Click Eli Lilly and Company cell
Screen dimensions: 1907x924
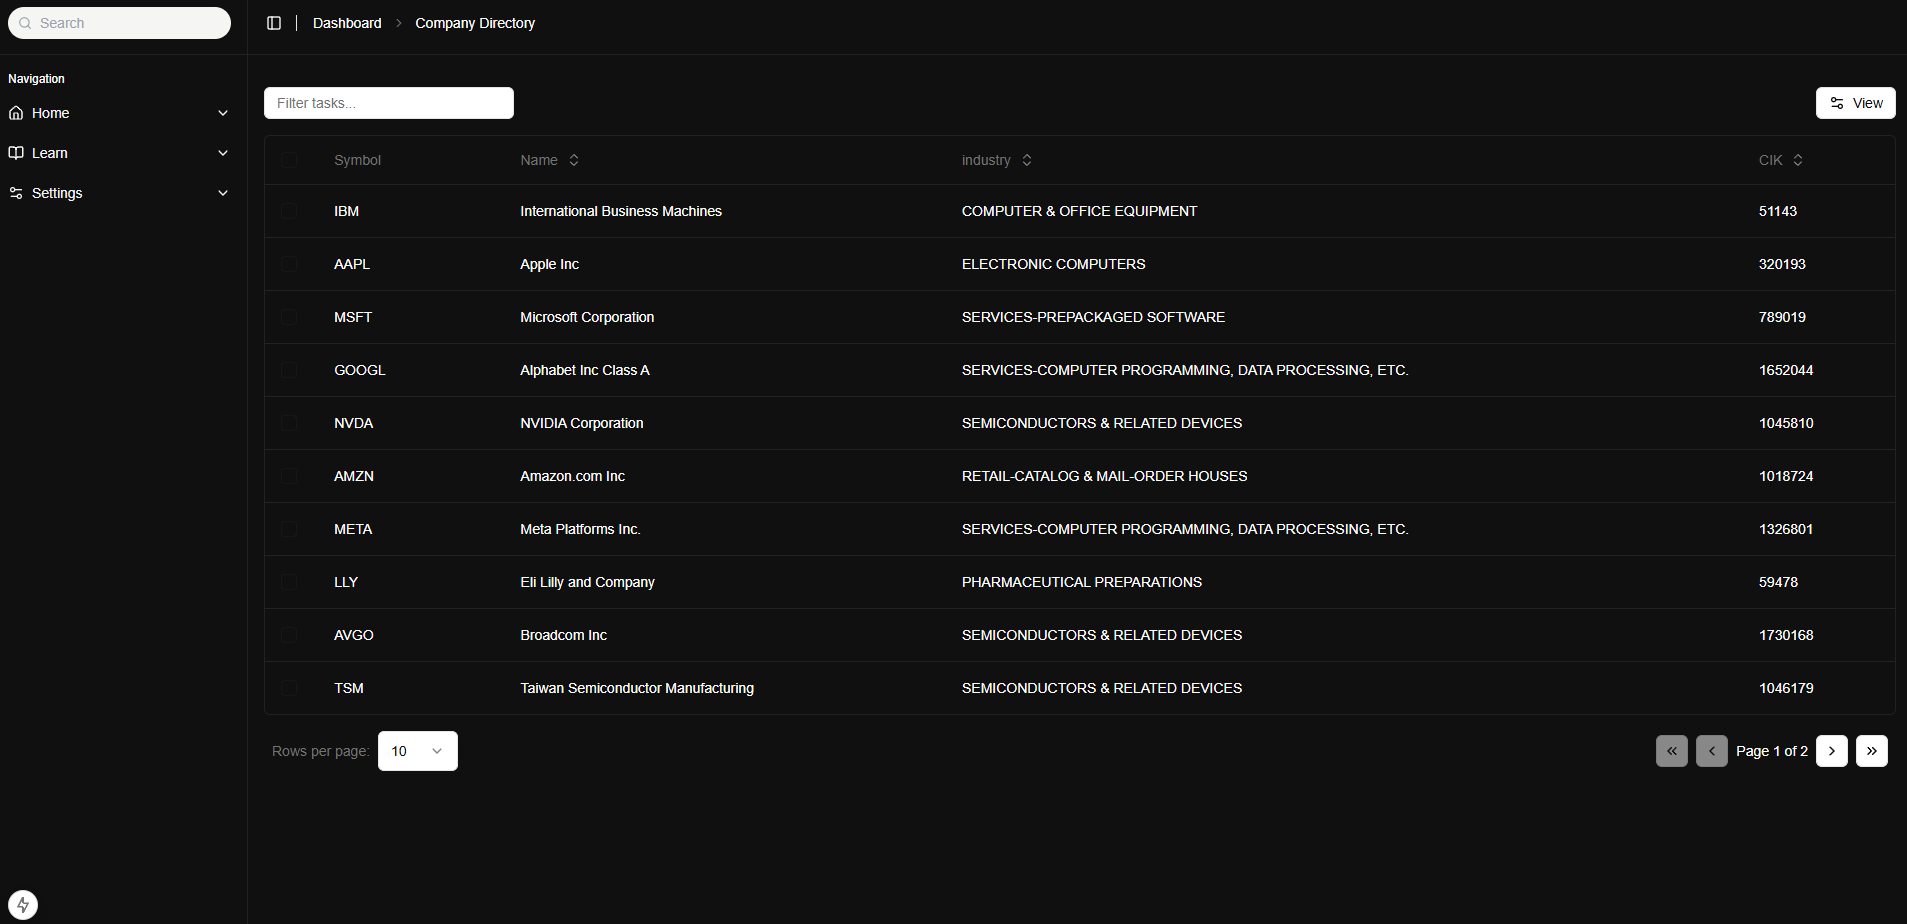click(x=587, y=582)
